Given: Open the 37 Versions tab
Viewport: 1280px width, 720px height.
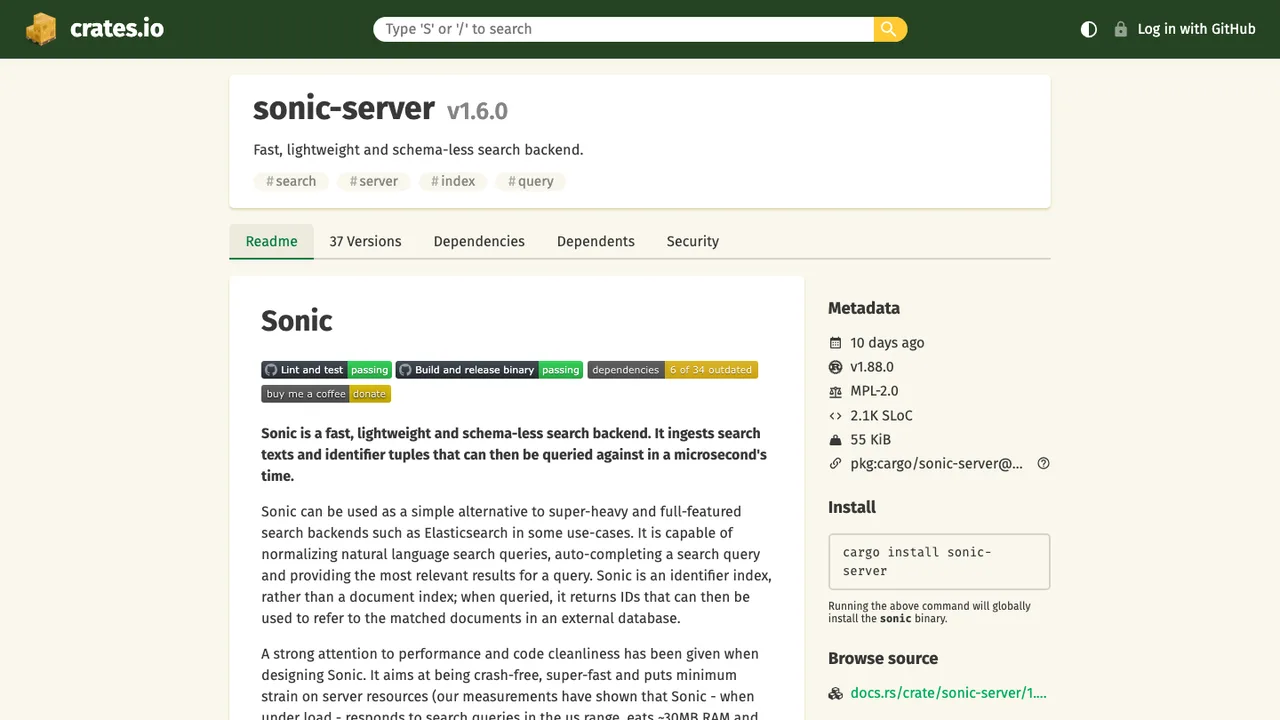Looking at the screenshot, I should [365, 241].
